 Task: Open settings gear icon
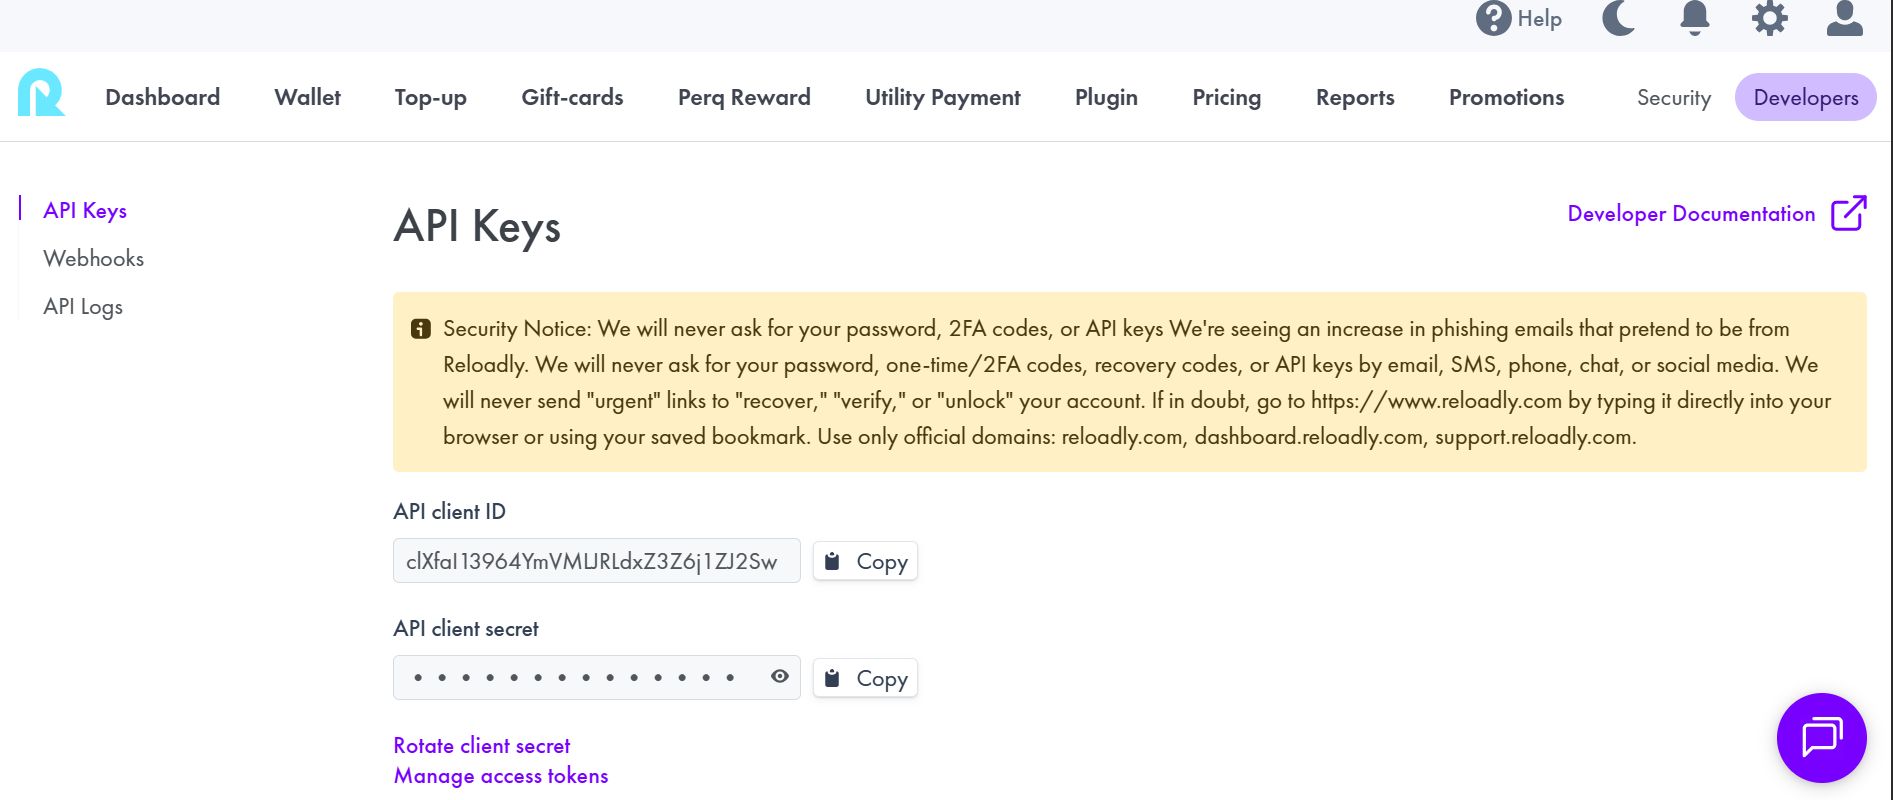click(1769, 19)
